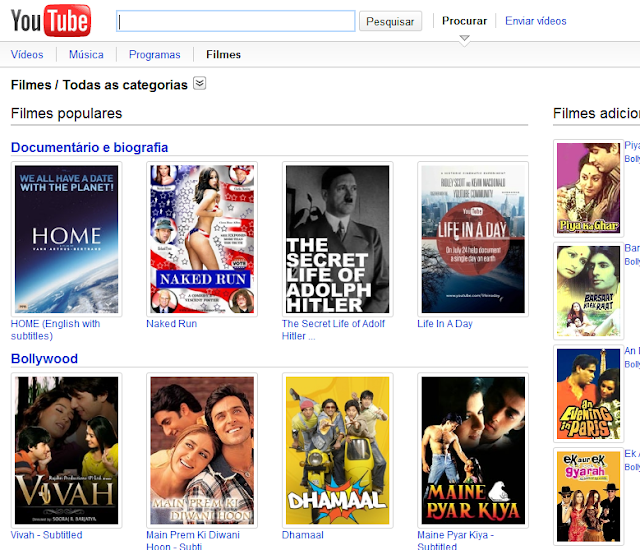
Task: Click the HOME (English with subtitles) title link
Action: [x=55, y=330]
